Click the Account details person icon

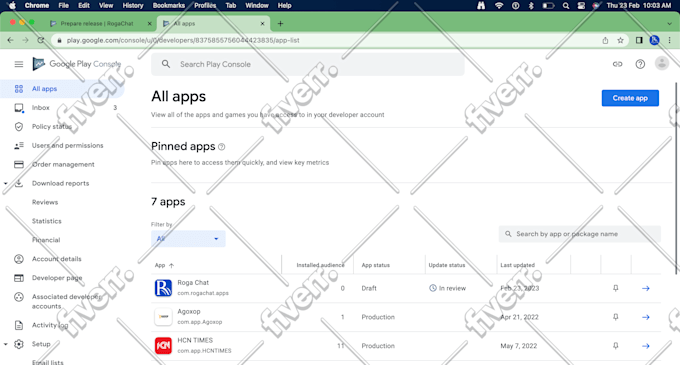[x=19, y=259]
